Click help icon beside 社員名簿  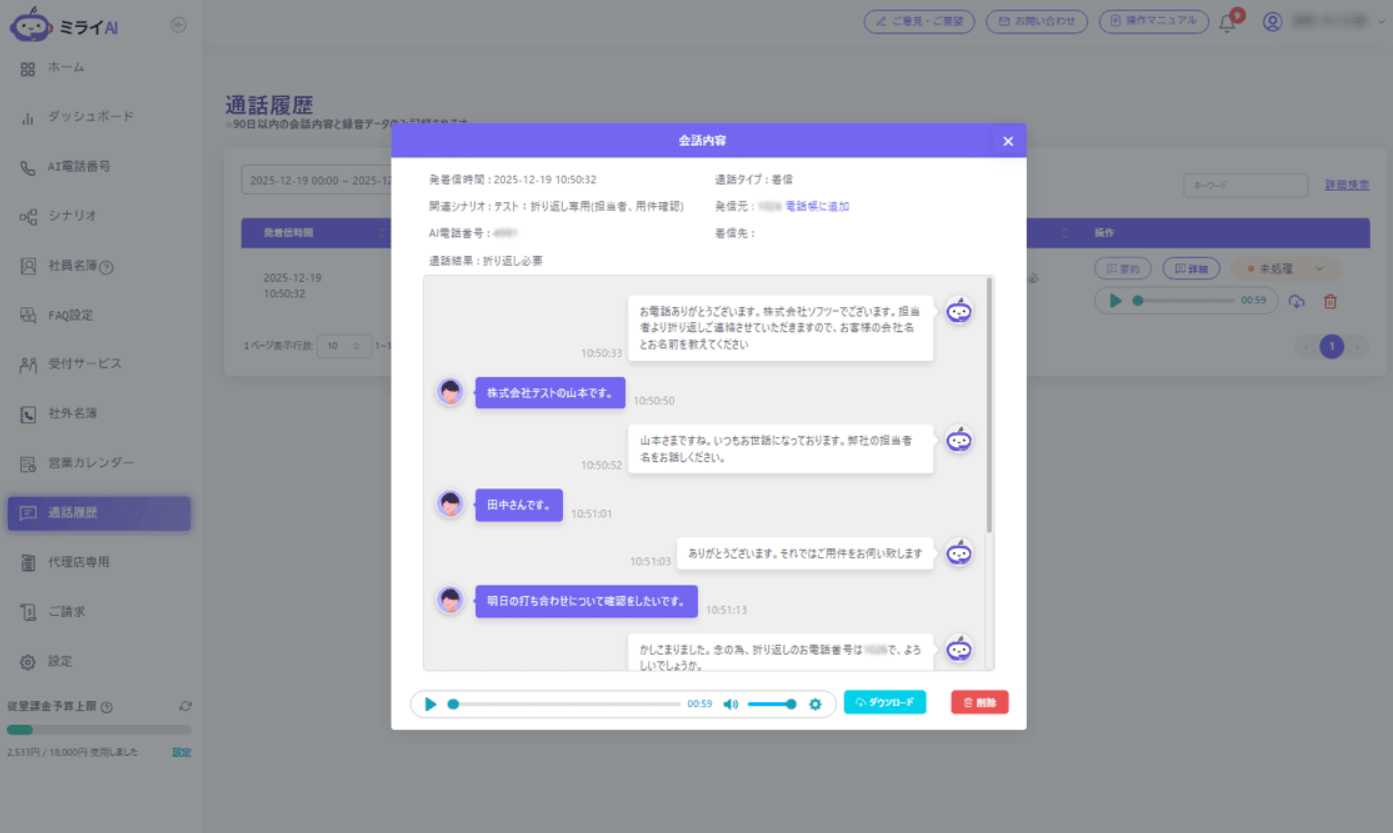click(107, 267)
